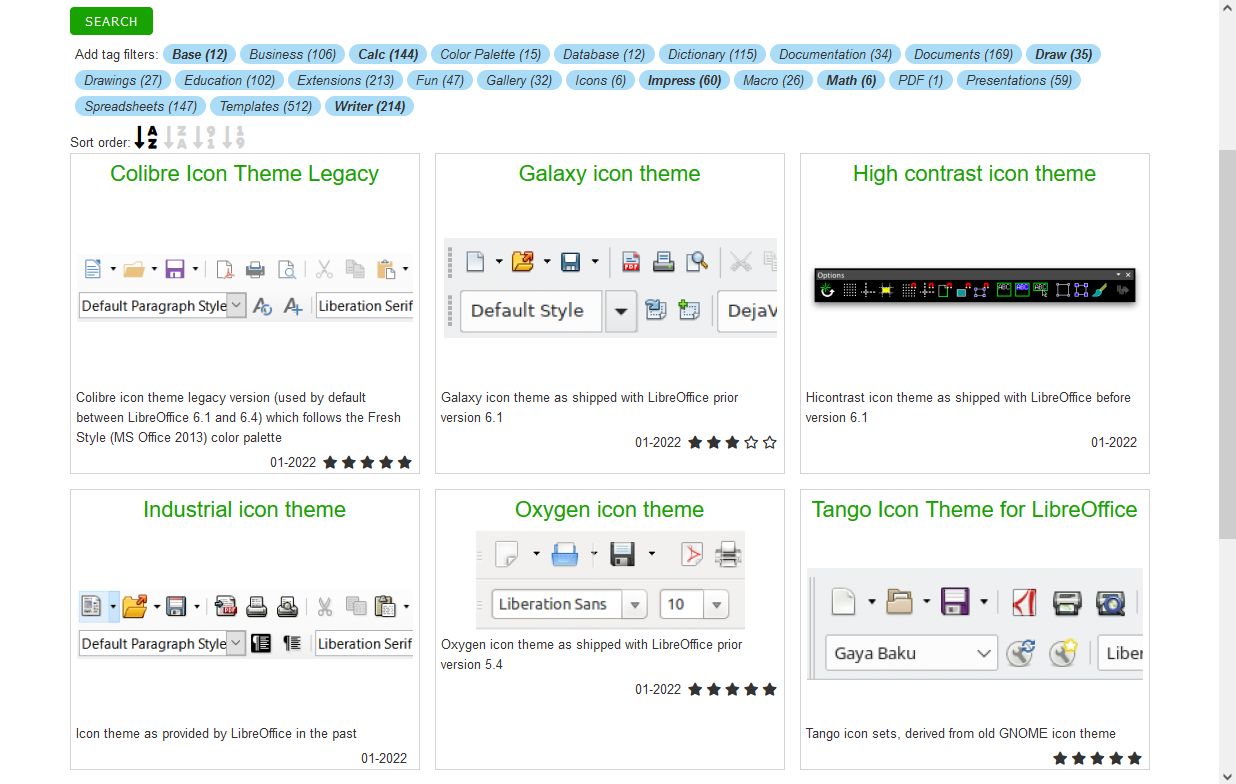Toggle off the Impress (60) filter
1236x784 pixels.
[684, 80]
